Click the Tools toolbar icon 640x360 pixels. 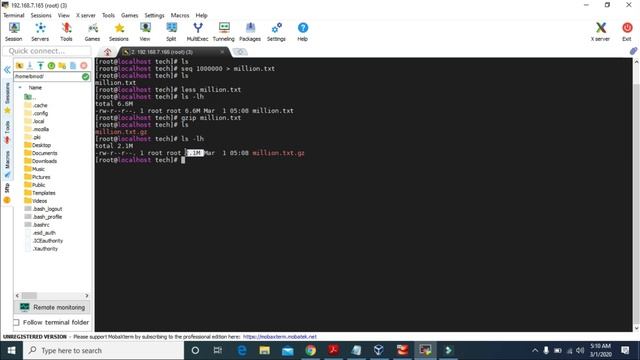pyautogui.click(x=66, y=32)
